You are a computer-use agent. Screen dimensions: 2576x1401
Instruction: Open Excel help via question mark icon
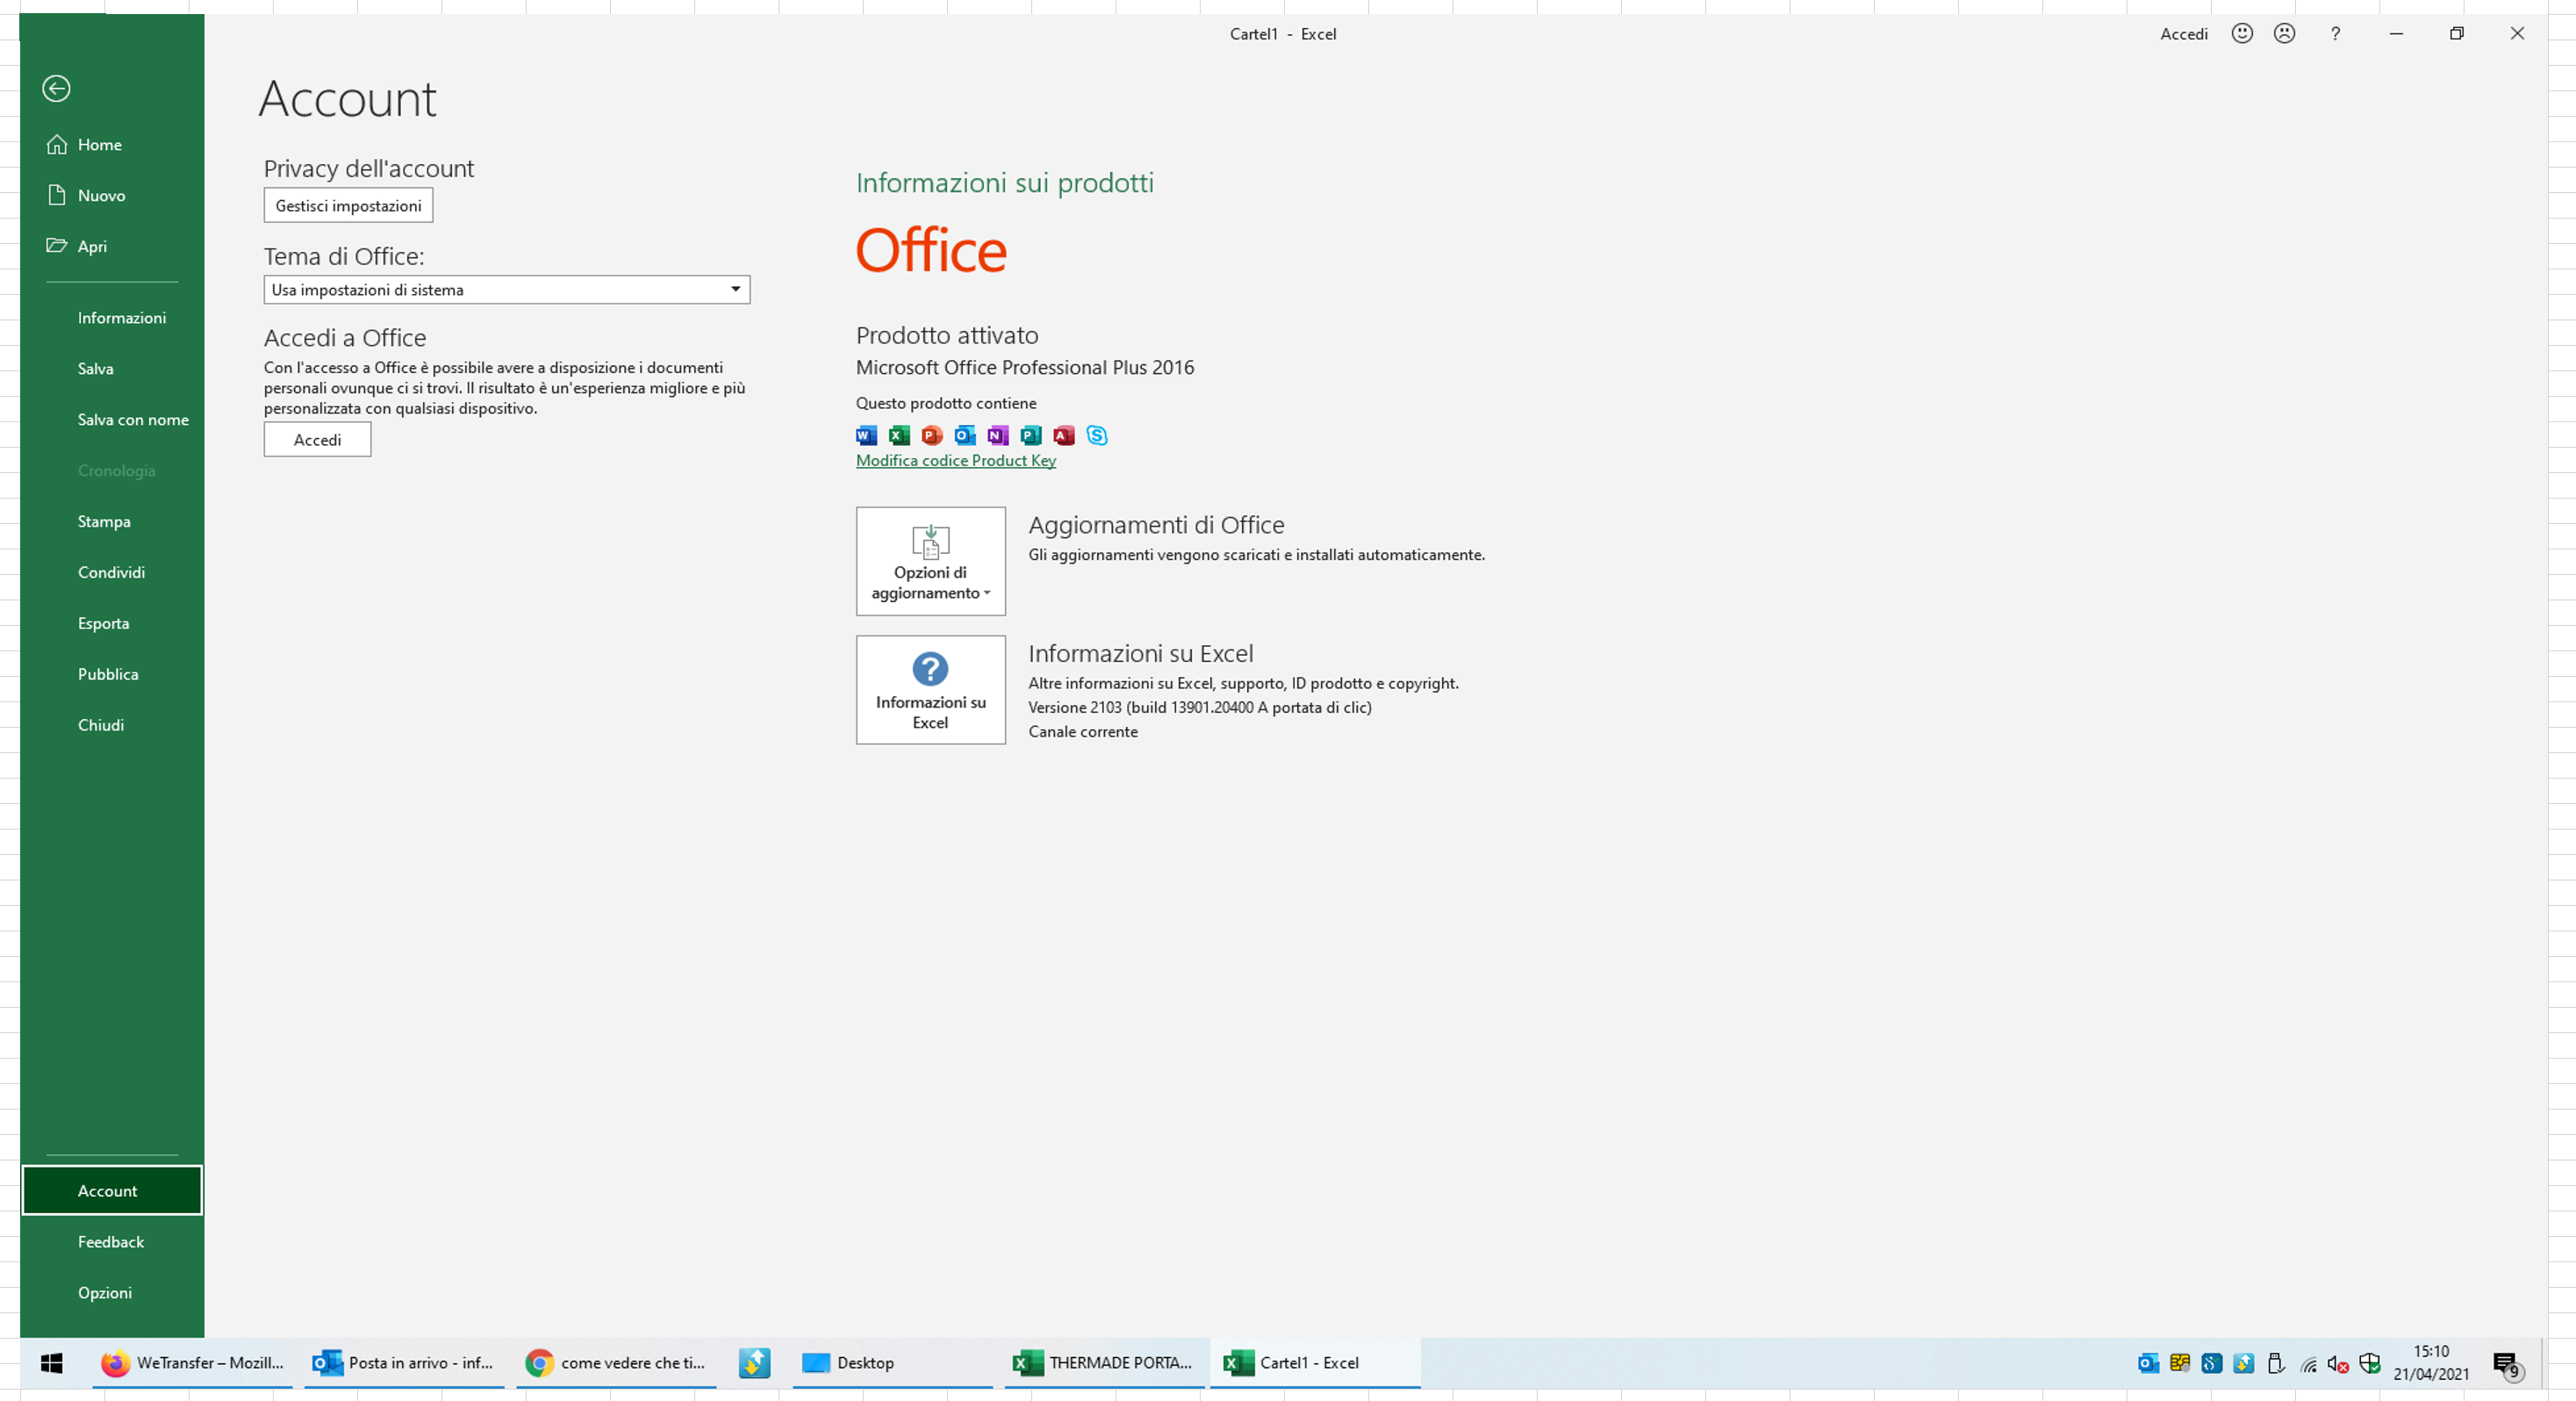coord(2335,33)
